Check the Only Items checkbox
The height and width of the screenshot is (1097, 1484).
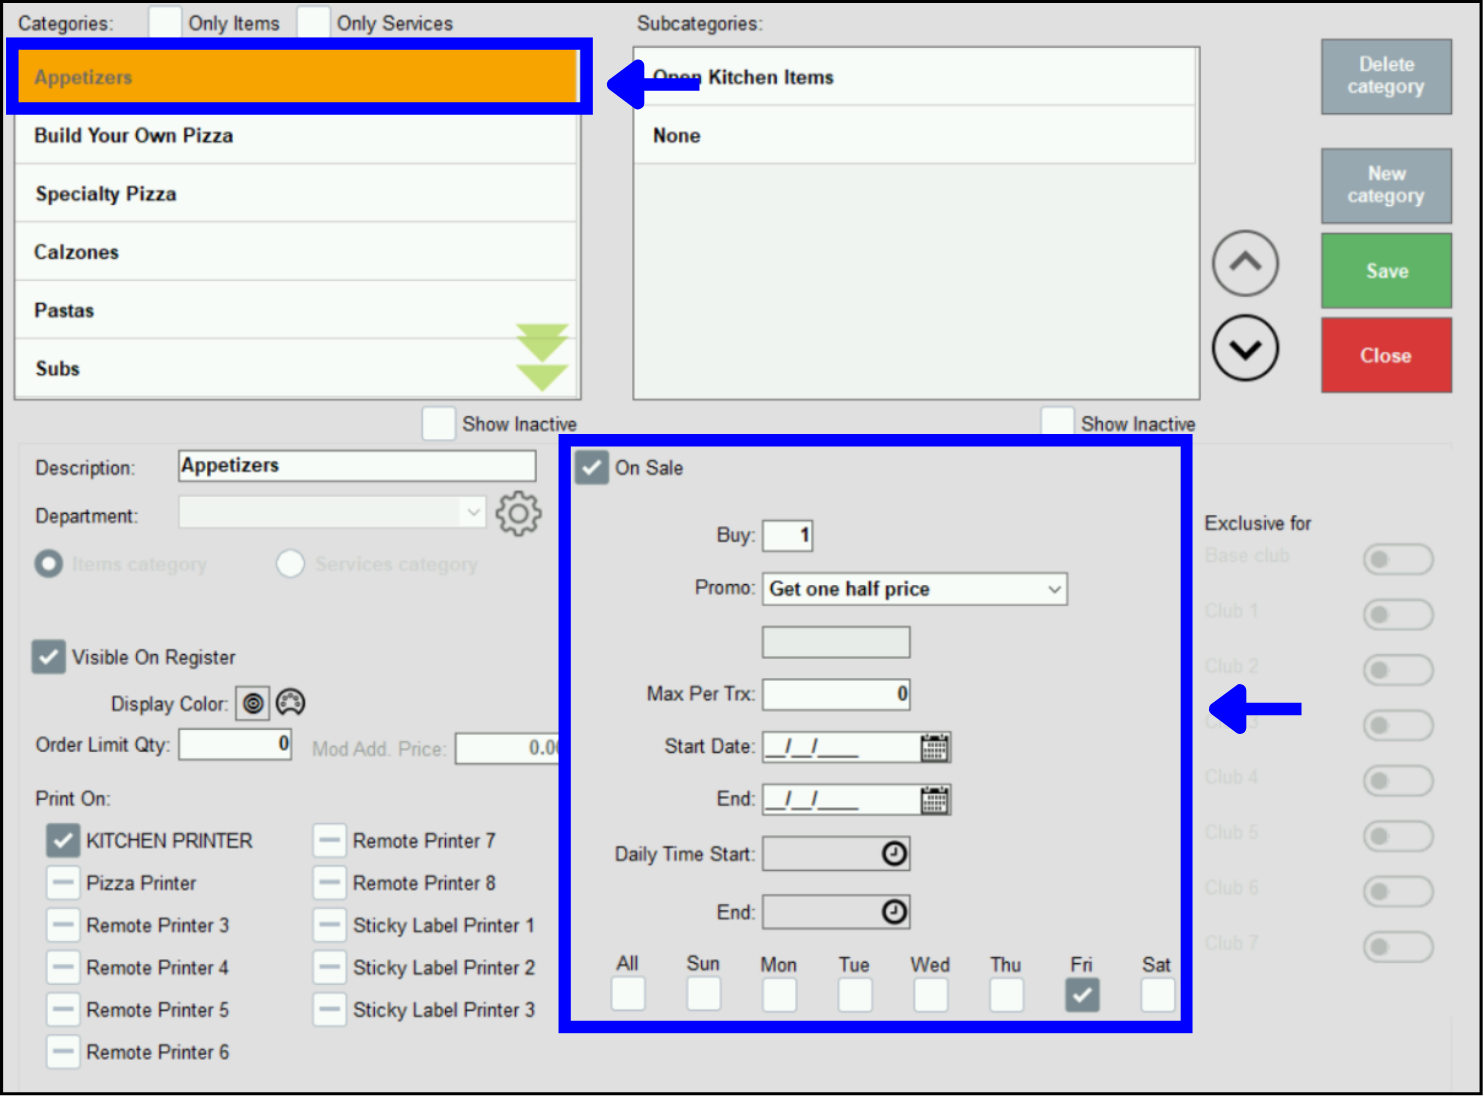point(165,22)
